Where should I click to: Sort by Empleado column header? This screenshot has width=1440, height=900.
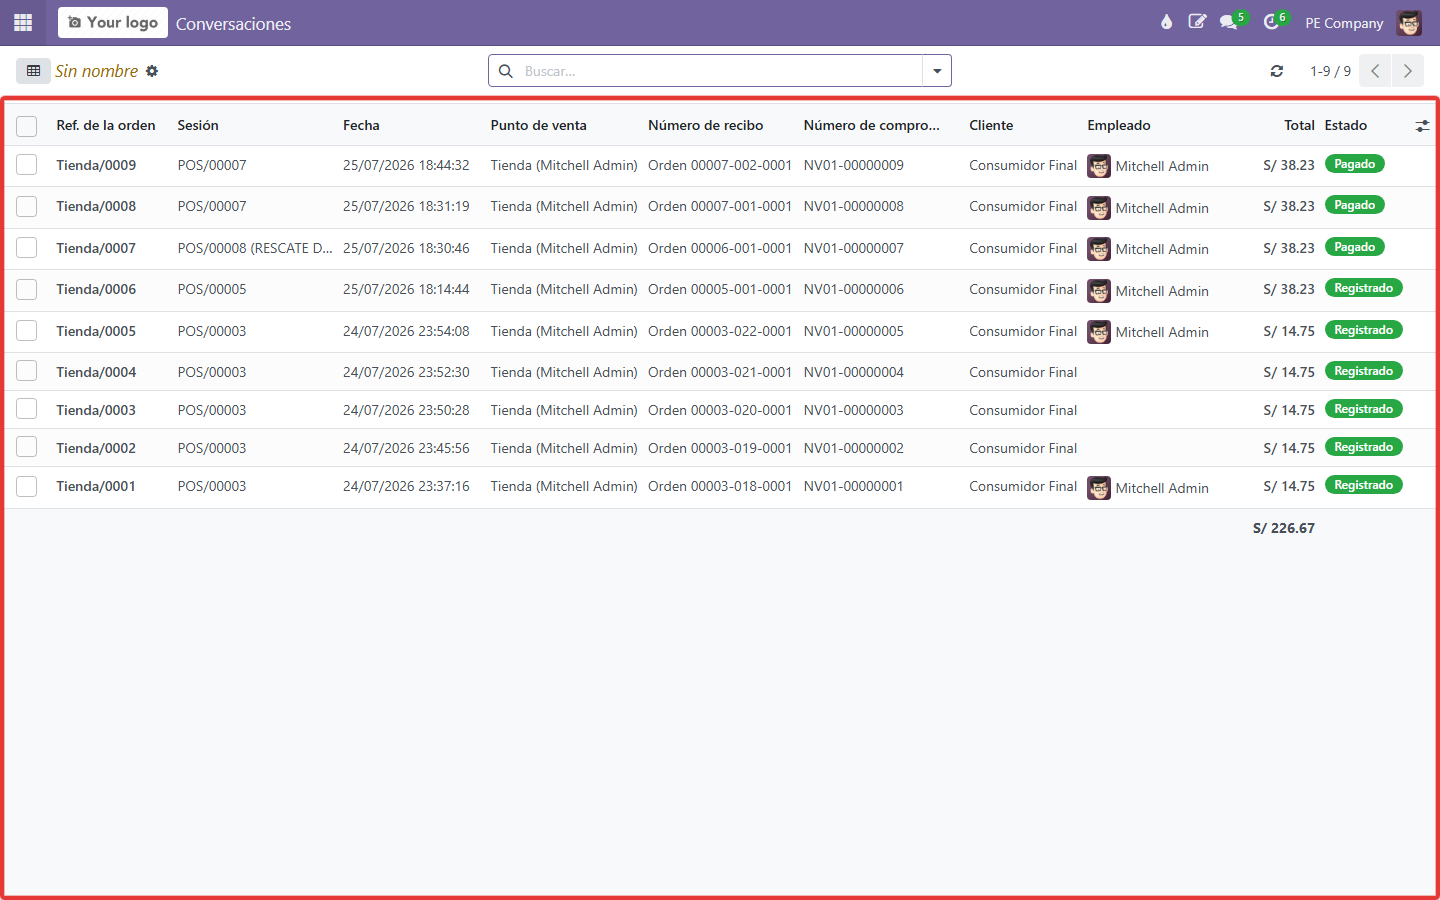point(1119,125)
